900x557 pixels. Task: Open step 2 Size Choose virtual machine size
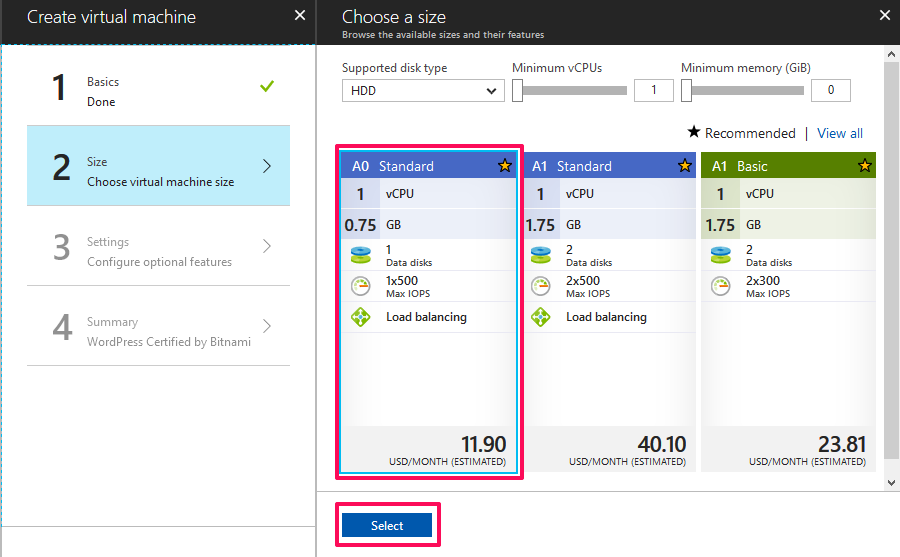click(x=158, y=166)
